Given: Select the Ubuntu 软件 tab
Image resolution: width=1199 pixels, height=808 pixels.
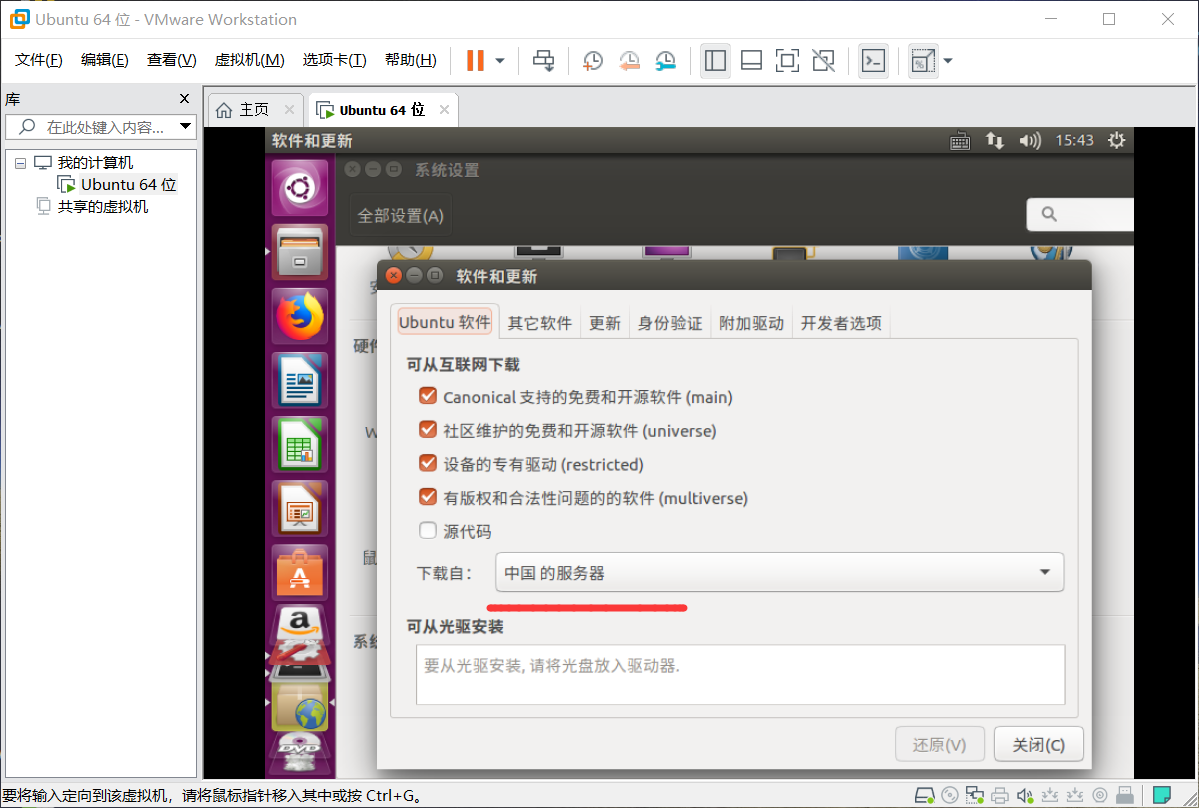Looking at the screenshot, I should [x=444, y=322].
